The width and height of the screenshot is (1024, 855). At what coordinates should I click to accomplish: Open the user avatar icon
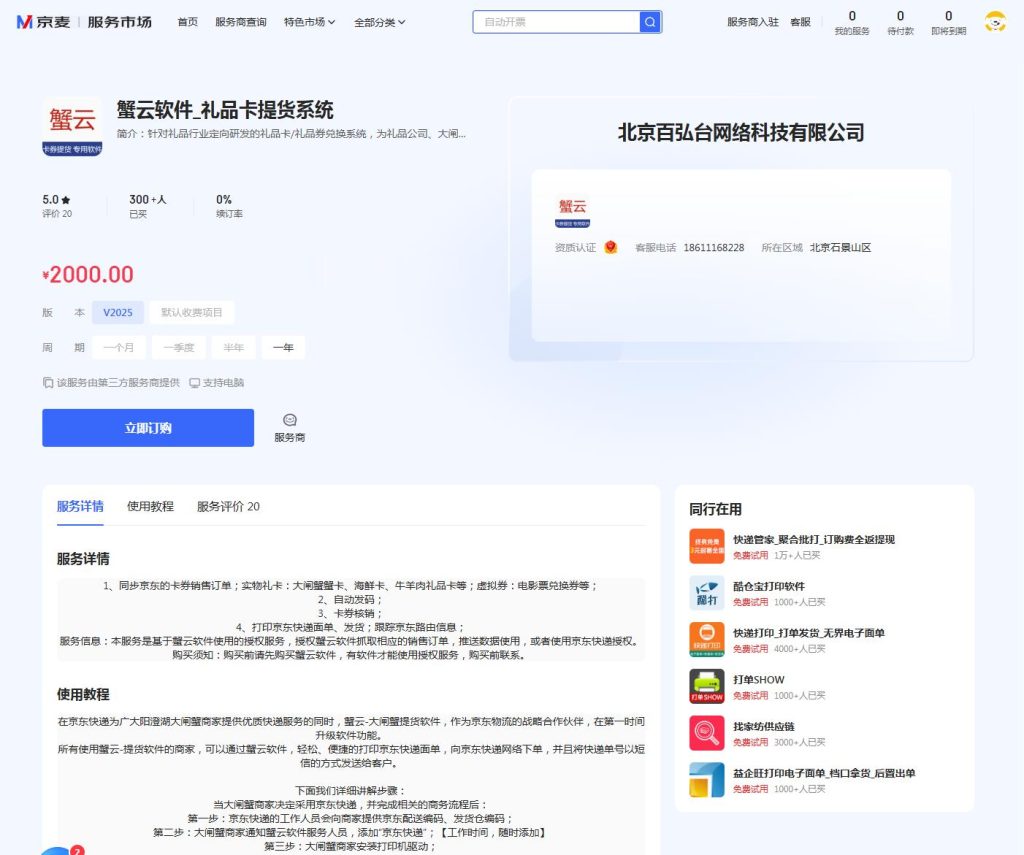click(x=995, y=22)
